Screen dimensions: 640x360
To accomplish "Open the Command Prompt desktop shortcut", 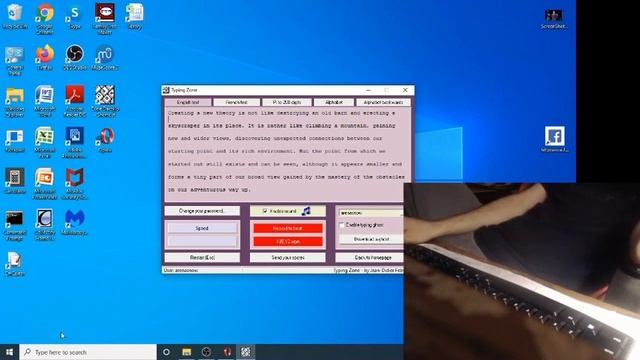I will (x=15, y=224).
